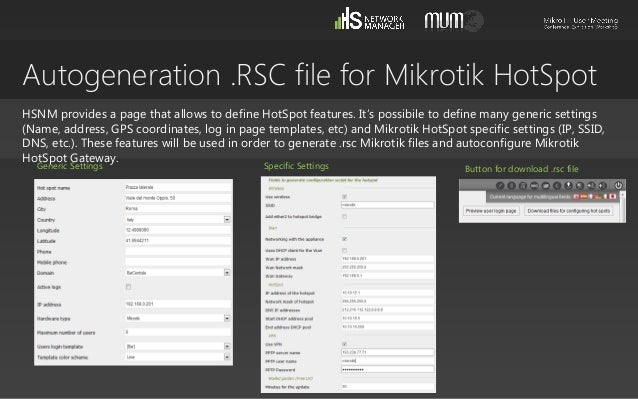Screen dimensions: 638x399
Task: Select the Latitude field
Action: (178, 240)
